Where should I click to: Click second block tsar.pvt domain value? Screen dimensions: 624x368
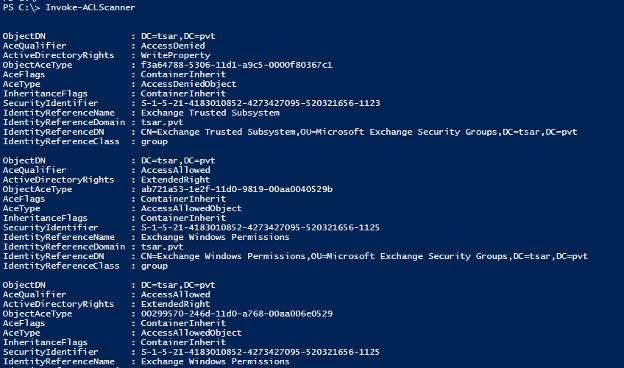pos(162,247)
